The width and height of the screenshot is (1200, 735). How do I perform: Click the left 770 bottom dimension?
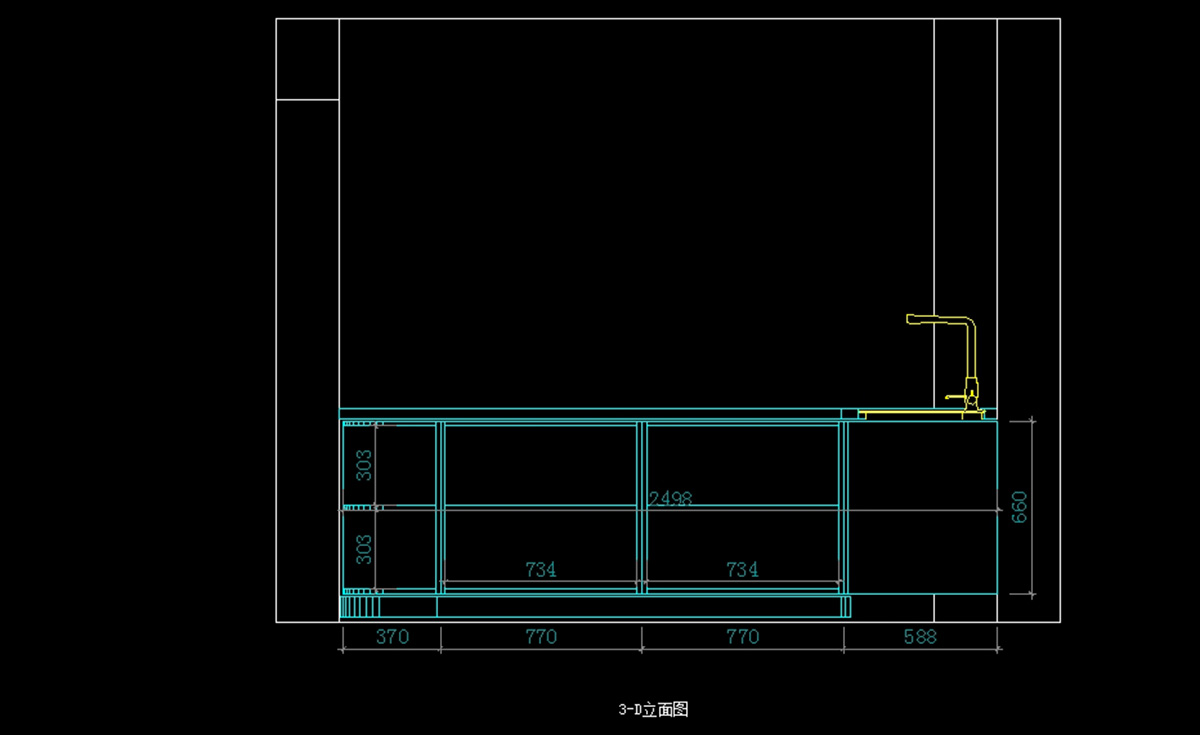point(541,636)
